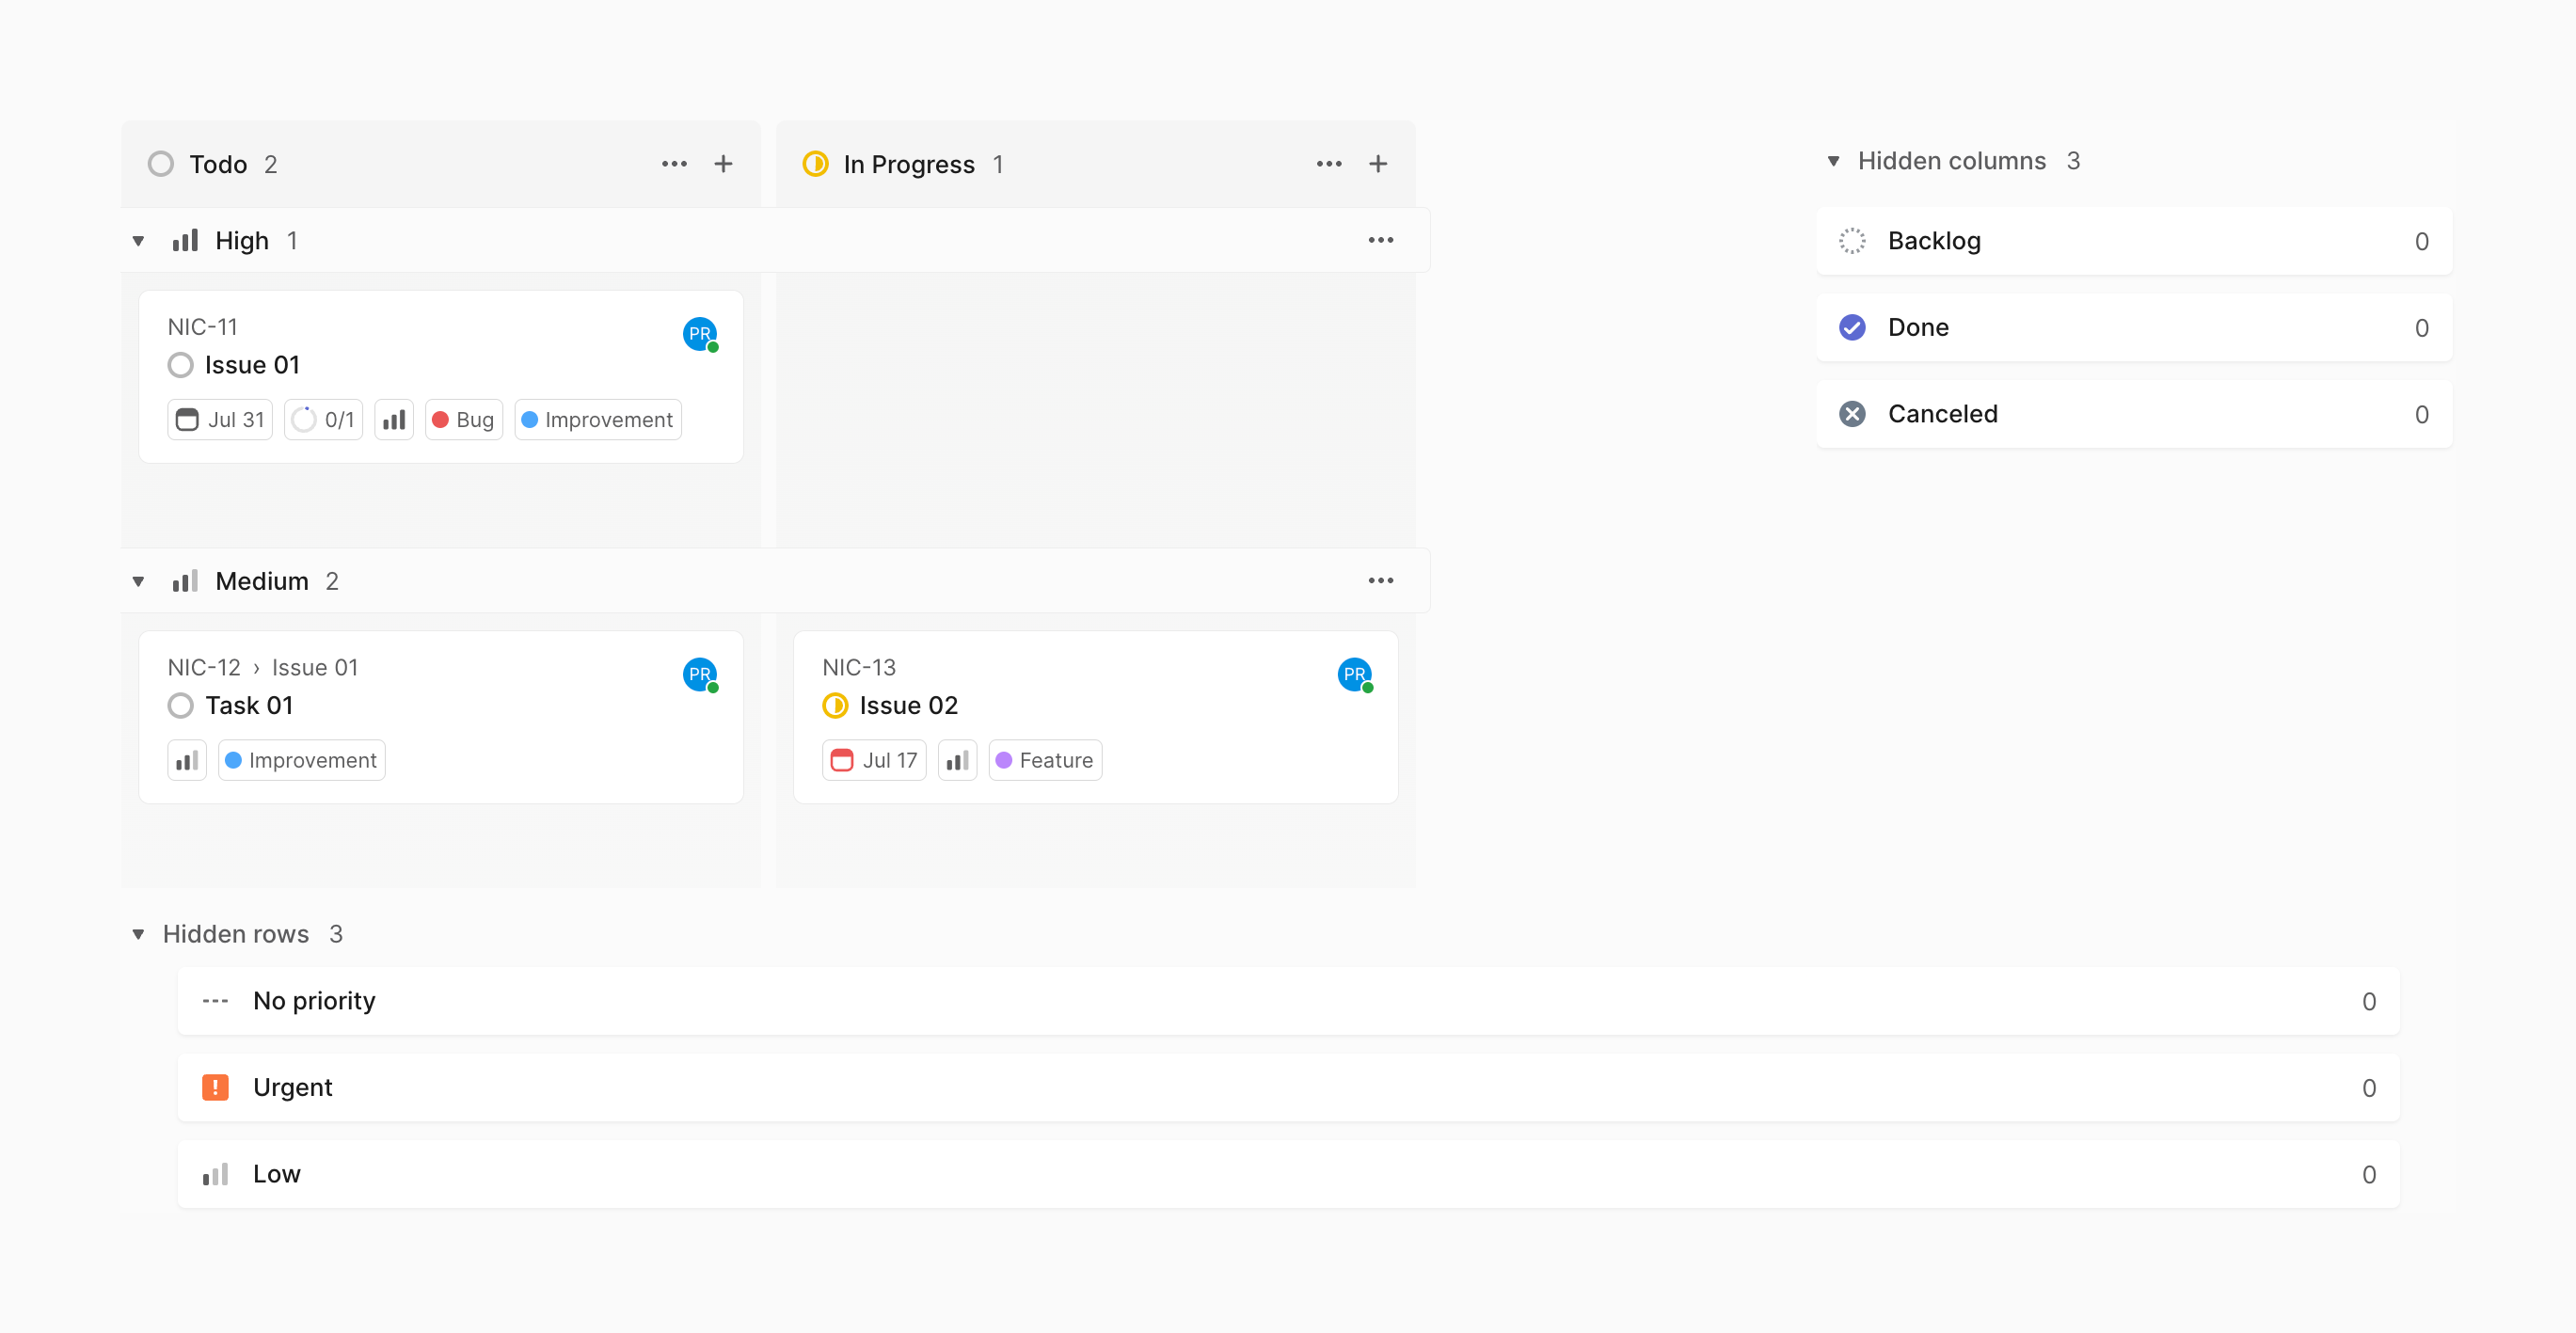Image resolution: width=2576 pixels, height=1333 pixels.
Task: Open parent Issue 01 link on NIC-12
Action: point(315,668)
